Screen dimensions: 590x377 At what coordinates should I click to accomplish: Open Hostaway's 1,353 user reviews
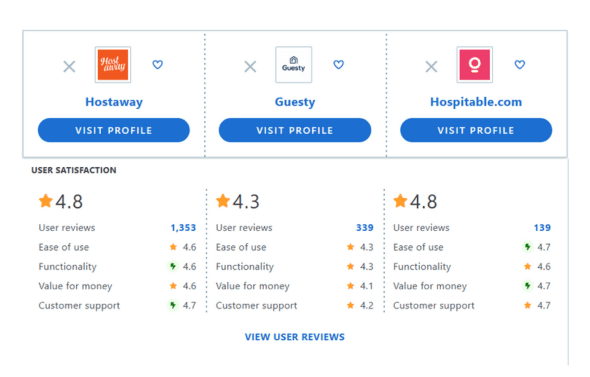click(x=183, y=228)
